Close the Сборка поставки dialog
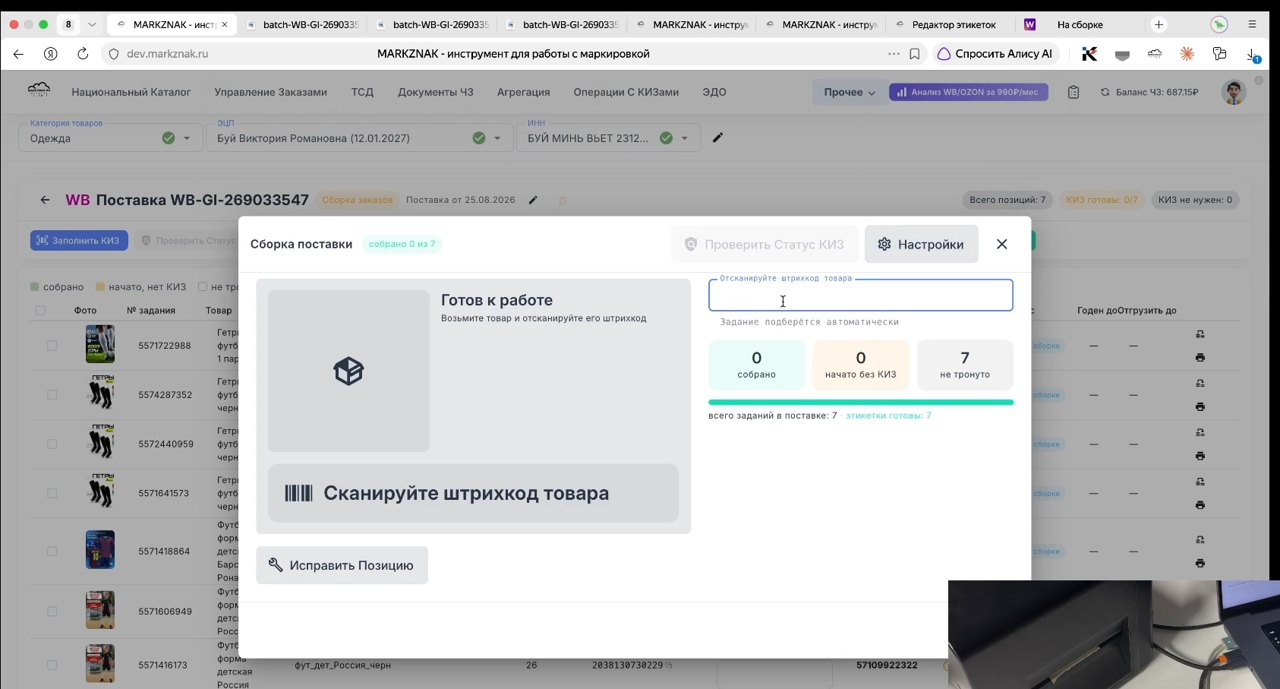The height and width of the screenshot is (689, 1280). point(1001,244)
